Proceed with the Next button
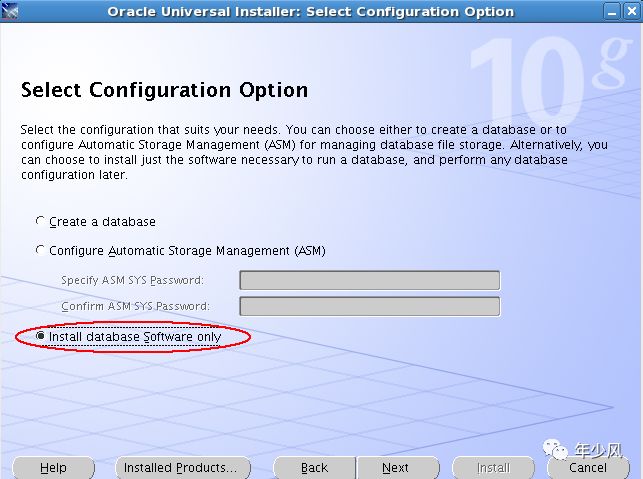The height and width of the screenshot is (479, 643). [395, 468]
